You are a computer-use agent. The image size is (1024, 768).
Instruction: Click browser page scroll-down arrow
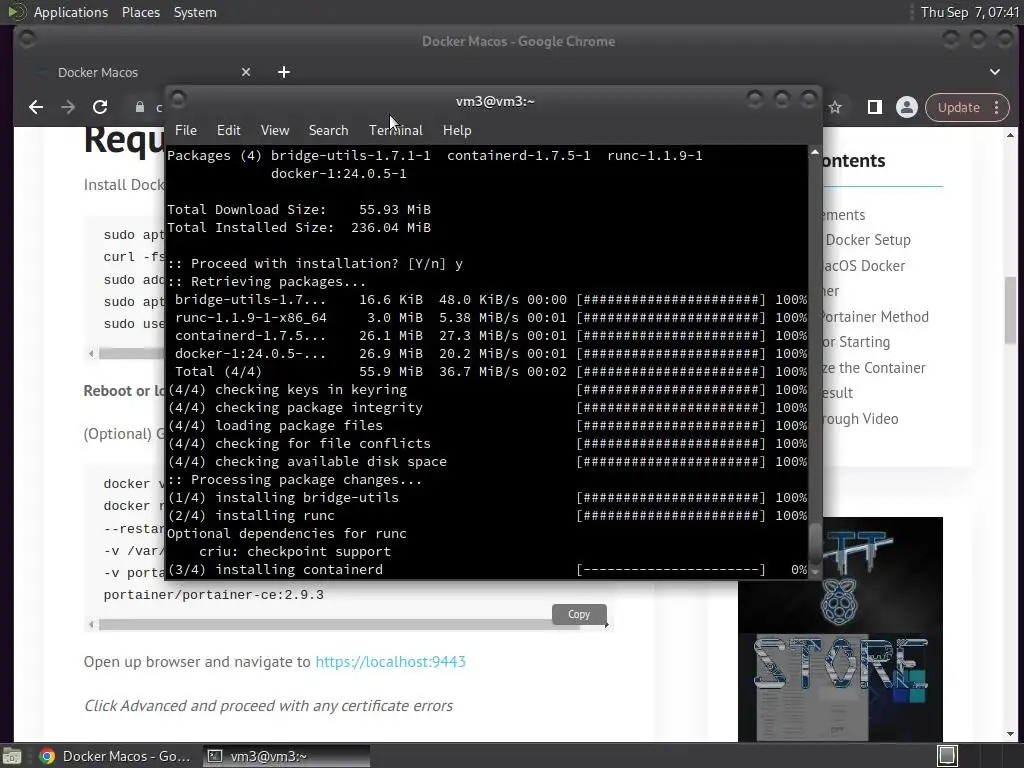(x=1010, y=734)
